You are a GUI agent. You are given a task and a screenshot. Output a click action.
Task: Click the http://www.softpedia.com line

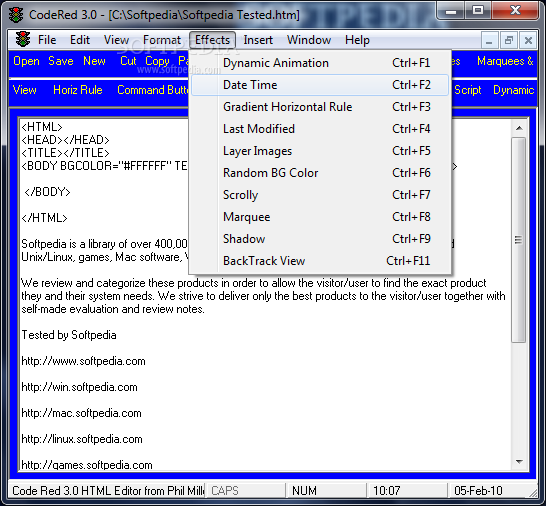[x=83, y=361]
